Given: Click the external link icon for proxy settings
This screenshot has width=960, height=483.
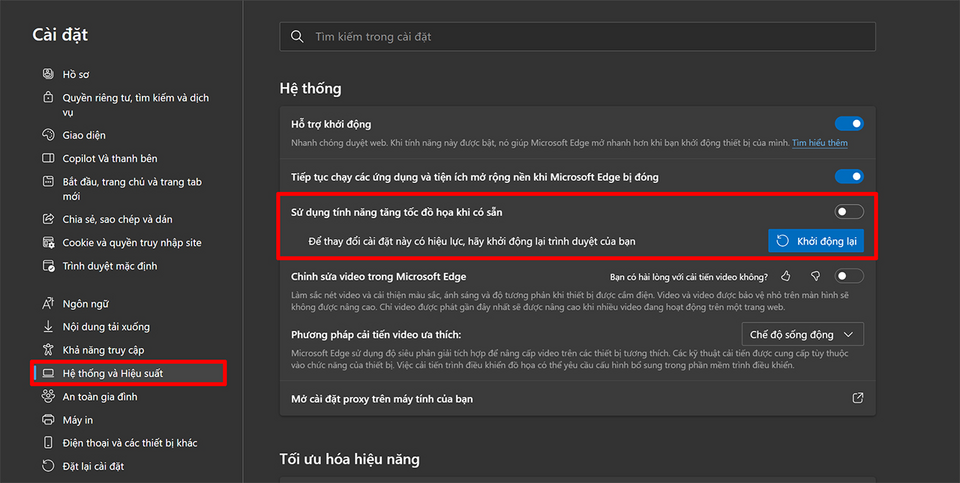Looking at the screenshot, I should [857, 398].
